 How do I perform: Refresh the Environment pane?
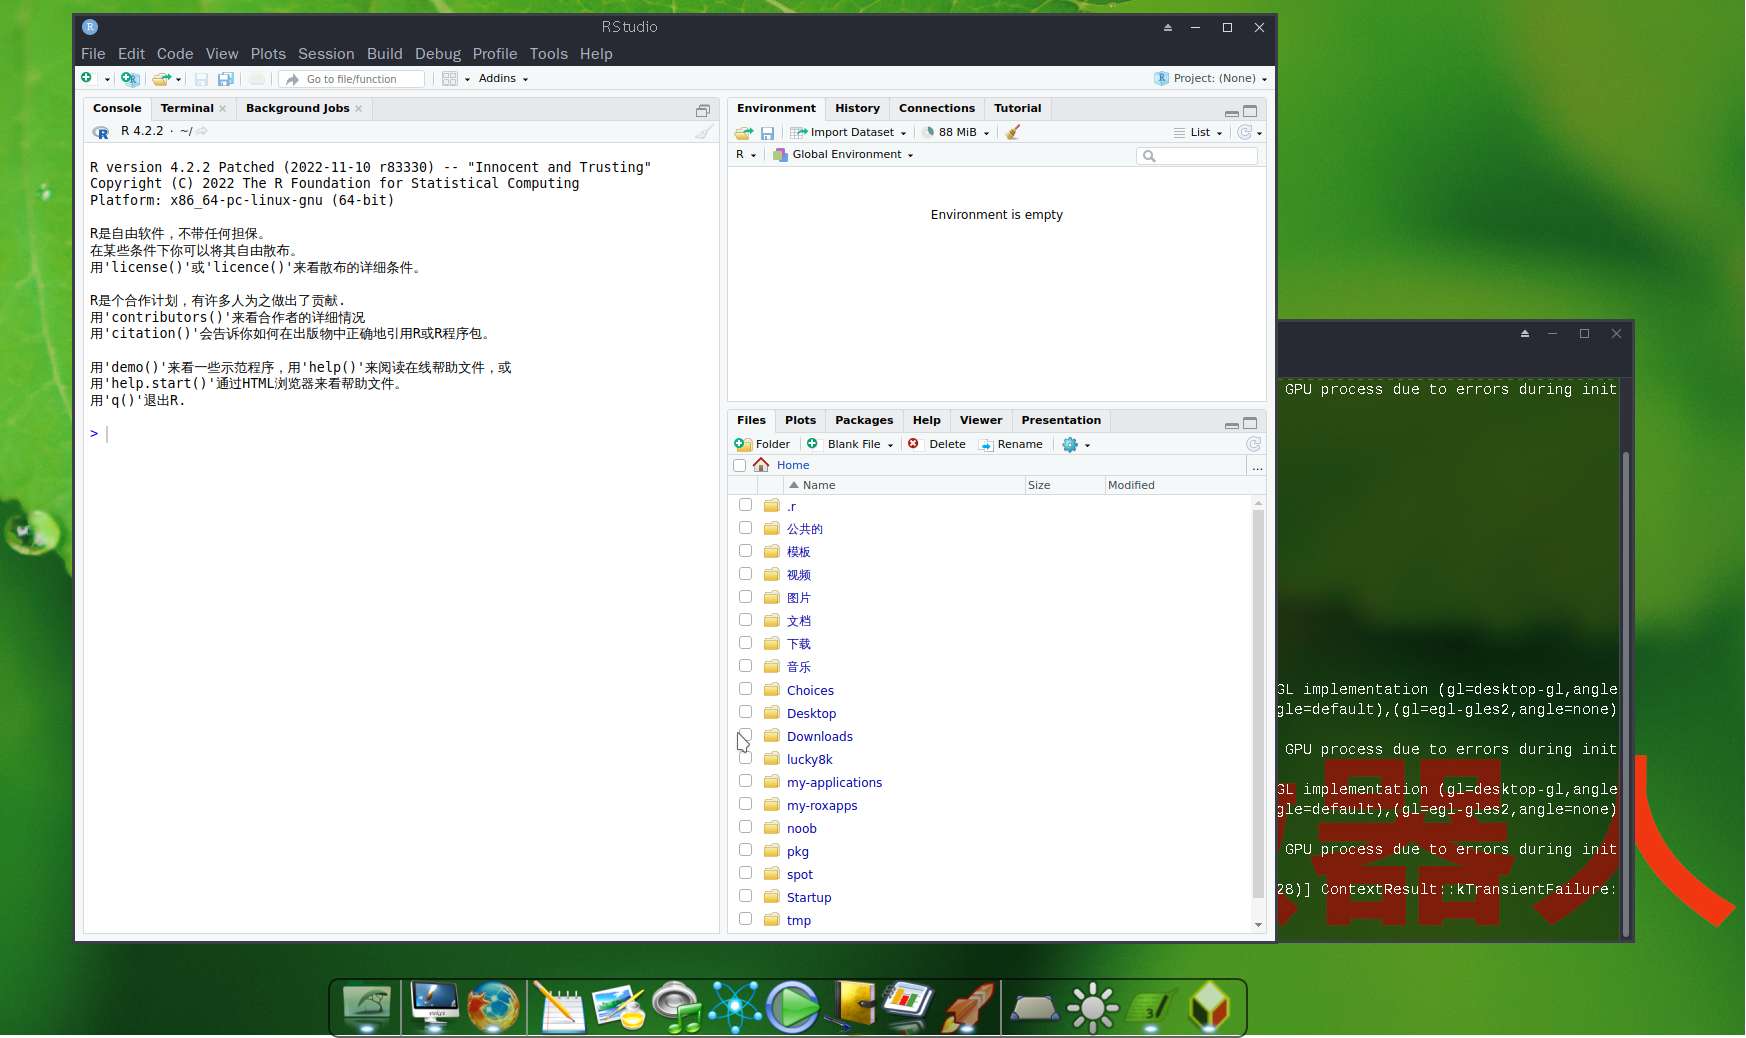click(1245, 132)
